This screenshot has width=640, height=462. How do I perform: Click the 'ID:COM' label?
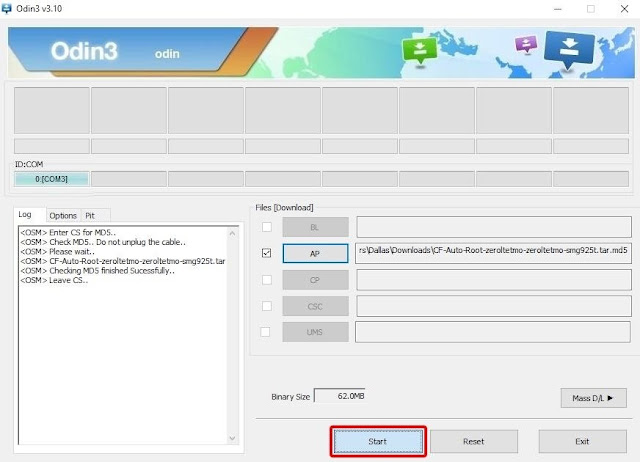point(29,164)
